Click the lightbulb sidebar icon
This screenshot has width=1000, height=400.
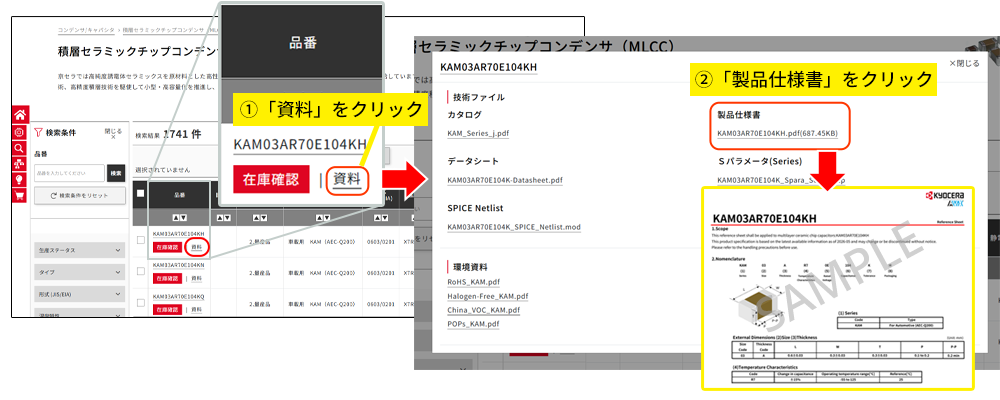coord(20,180)
